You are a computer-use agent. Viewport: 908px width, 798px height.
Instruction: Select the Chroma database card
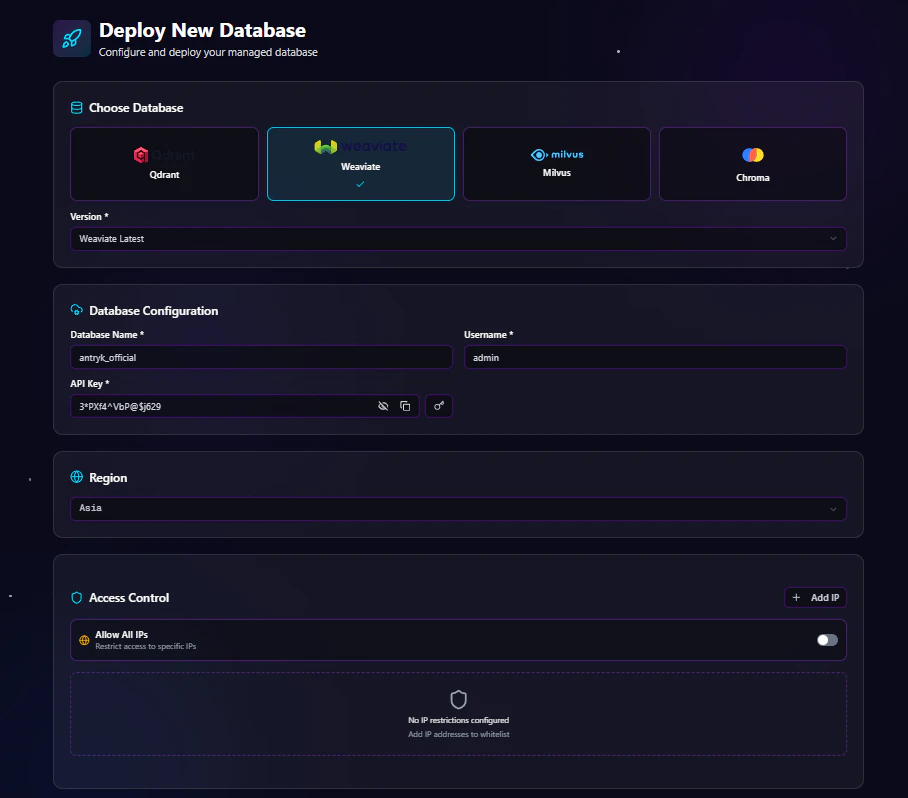click(753, 164)
